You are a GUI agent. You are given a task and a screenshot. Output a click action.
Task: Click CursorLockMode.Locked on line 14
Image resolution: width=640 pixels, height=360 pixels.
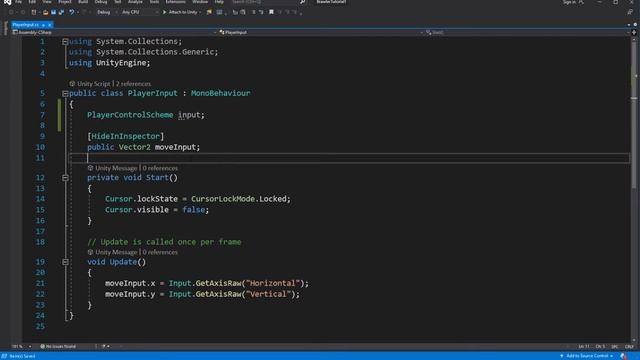[x=239, y=199]
